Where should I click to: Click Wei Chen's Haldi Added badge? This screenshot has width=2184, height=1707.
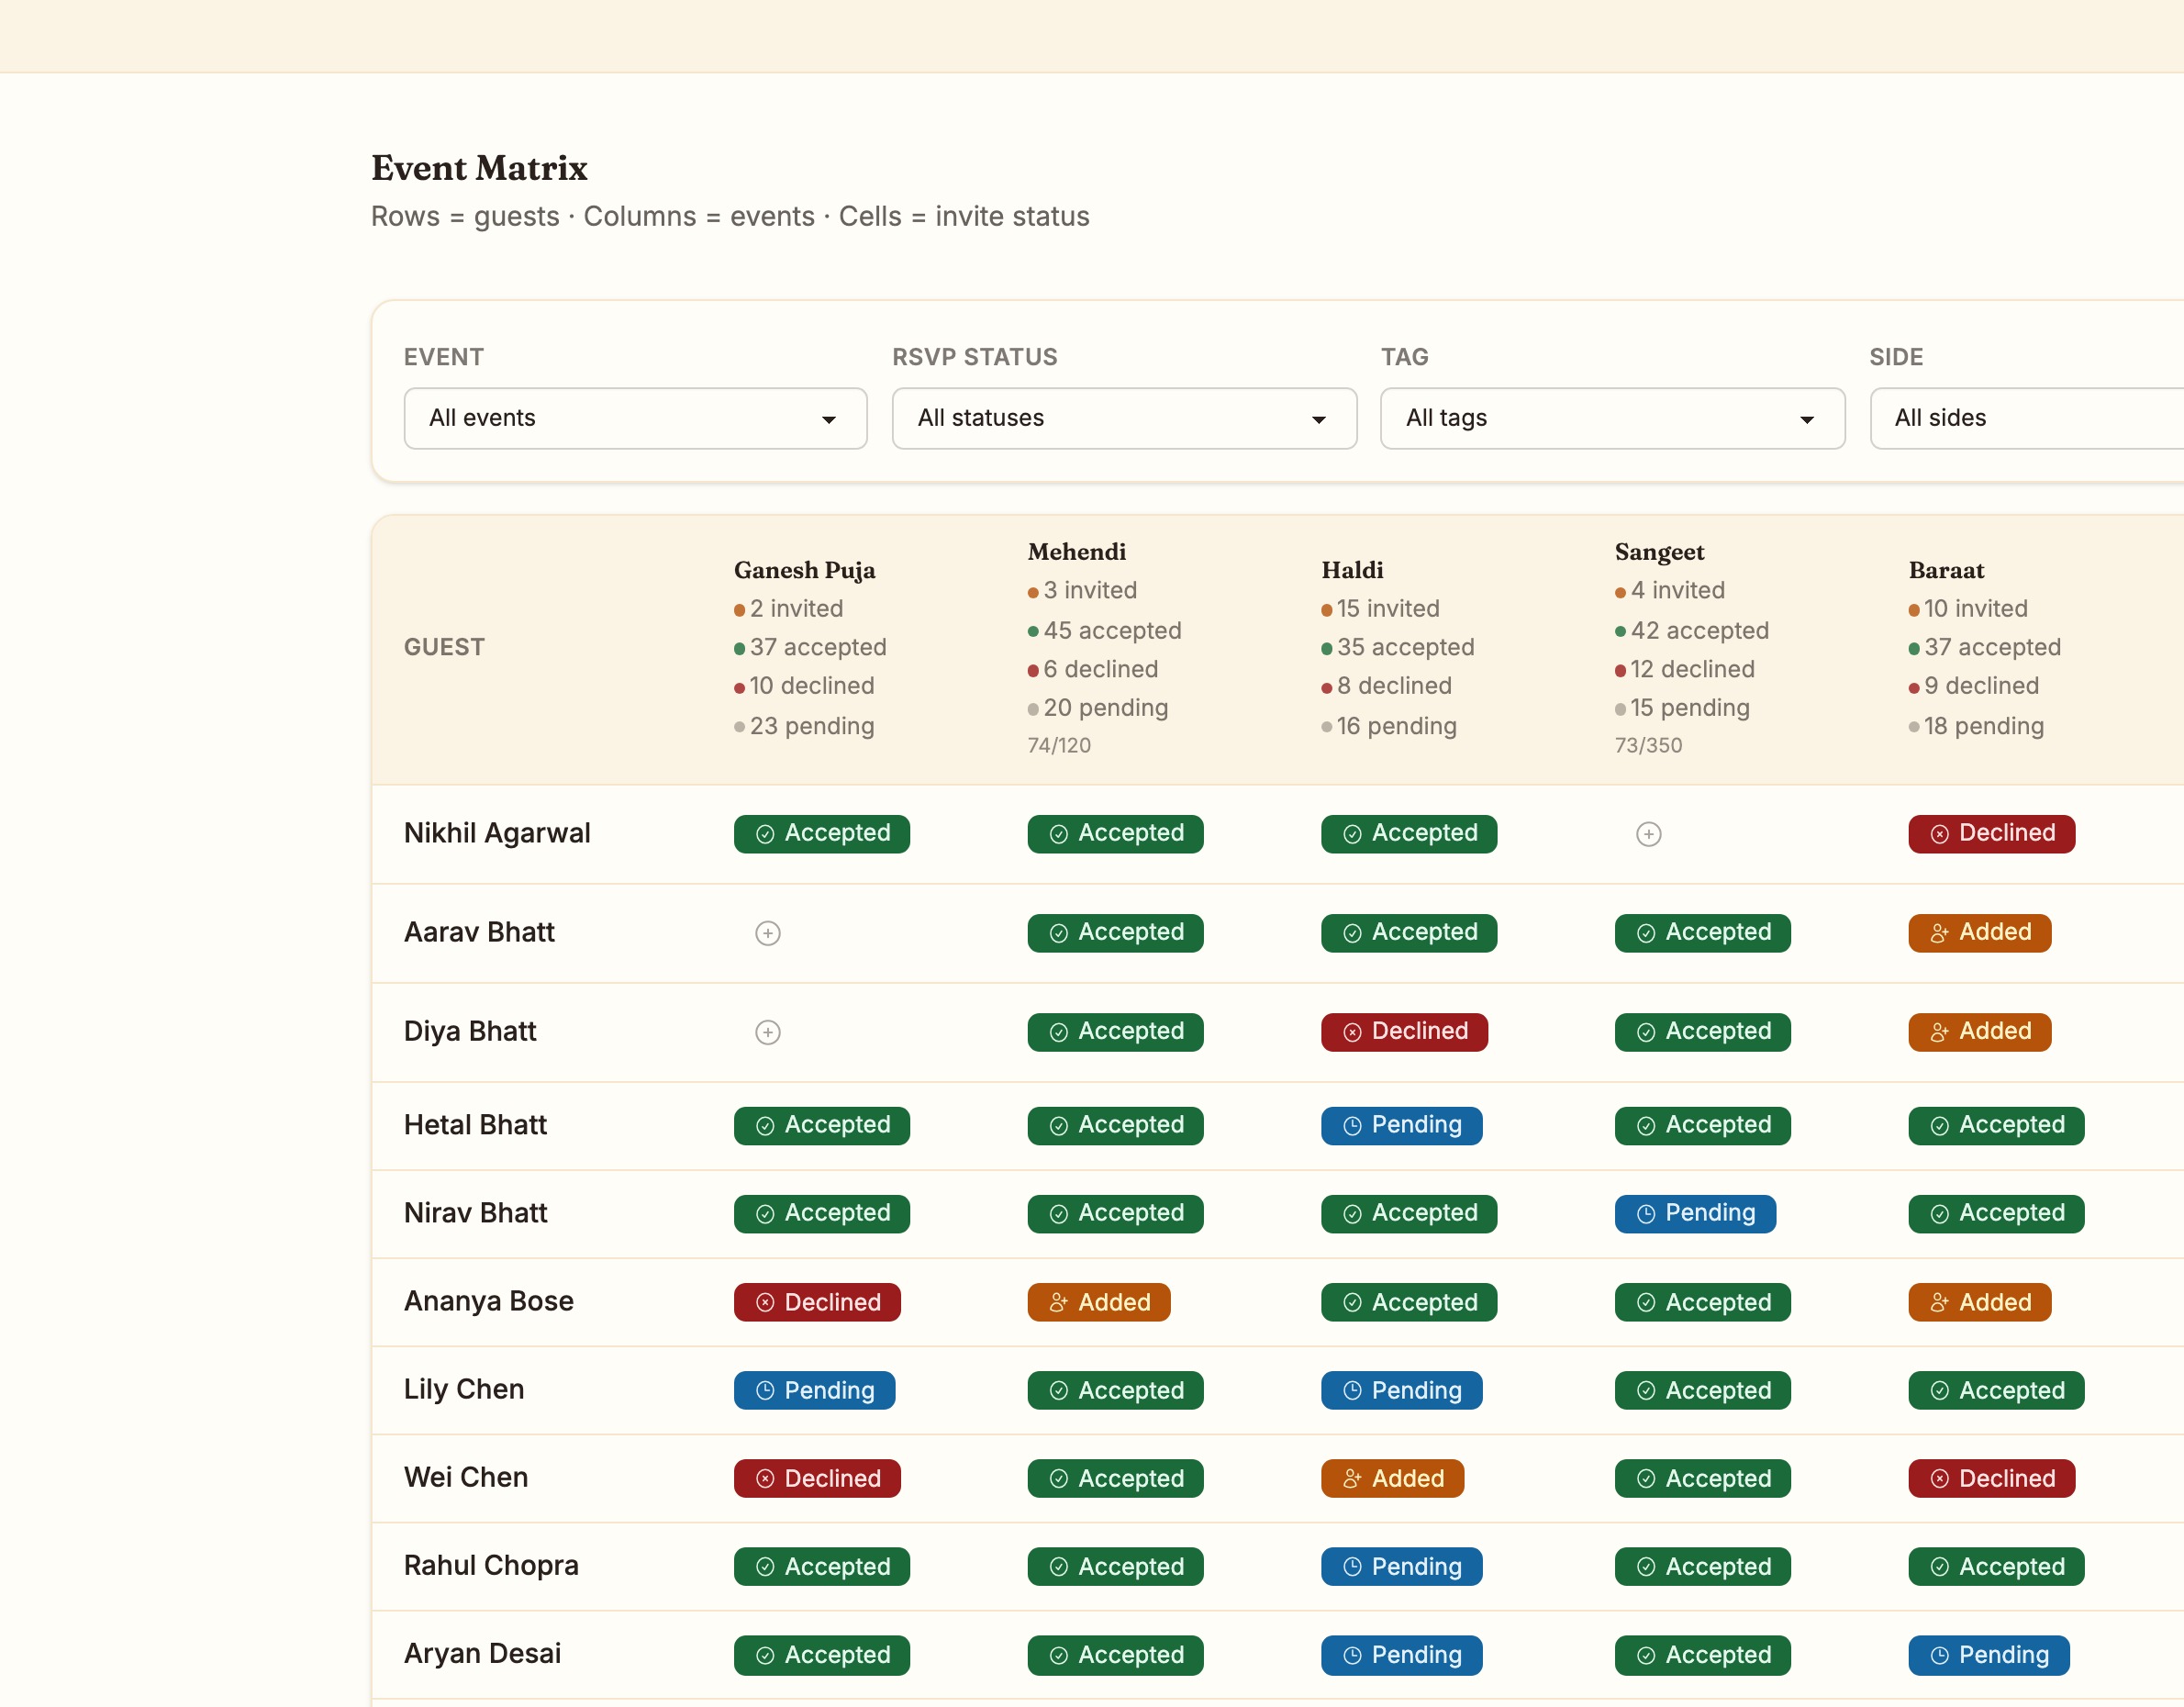pos(1392,1478)
